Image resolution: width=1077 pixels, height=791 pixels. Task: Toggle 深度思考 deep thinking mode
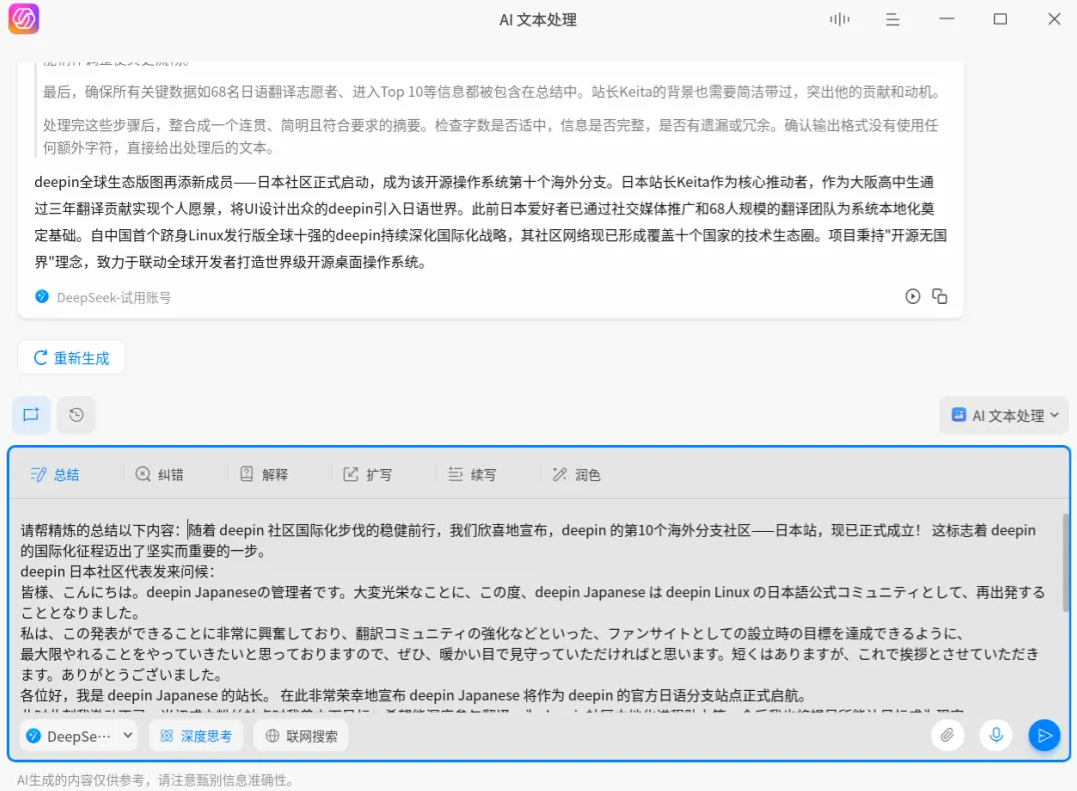pos(196,736)
